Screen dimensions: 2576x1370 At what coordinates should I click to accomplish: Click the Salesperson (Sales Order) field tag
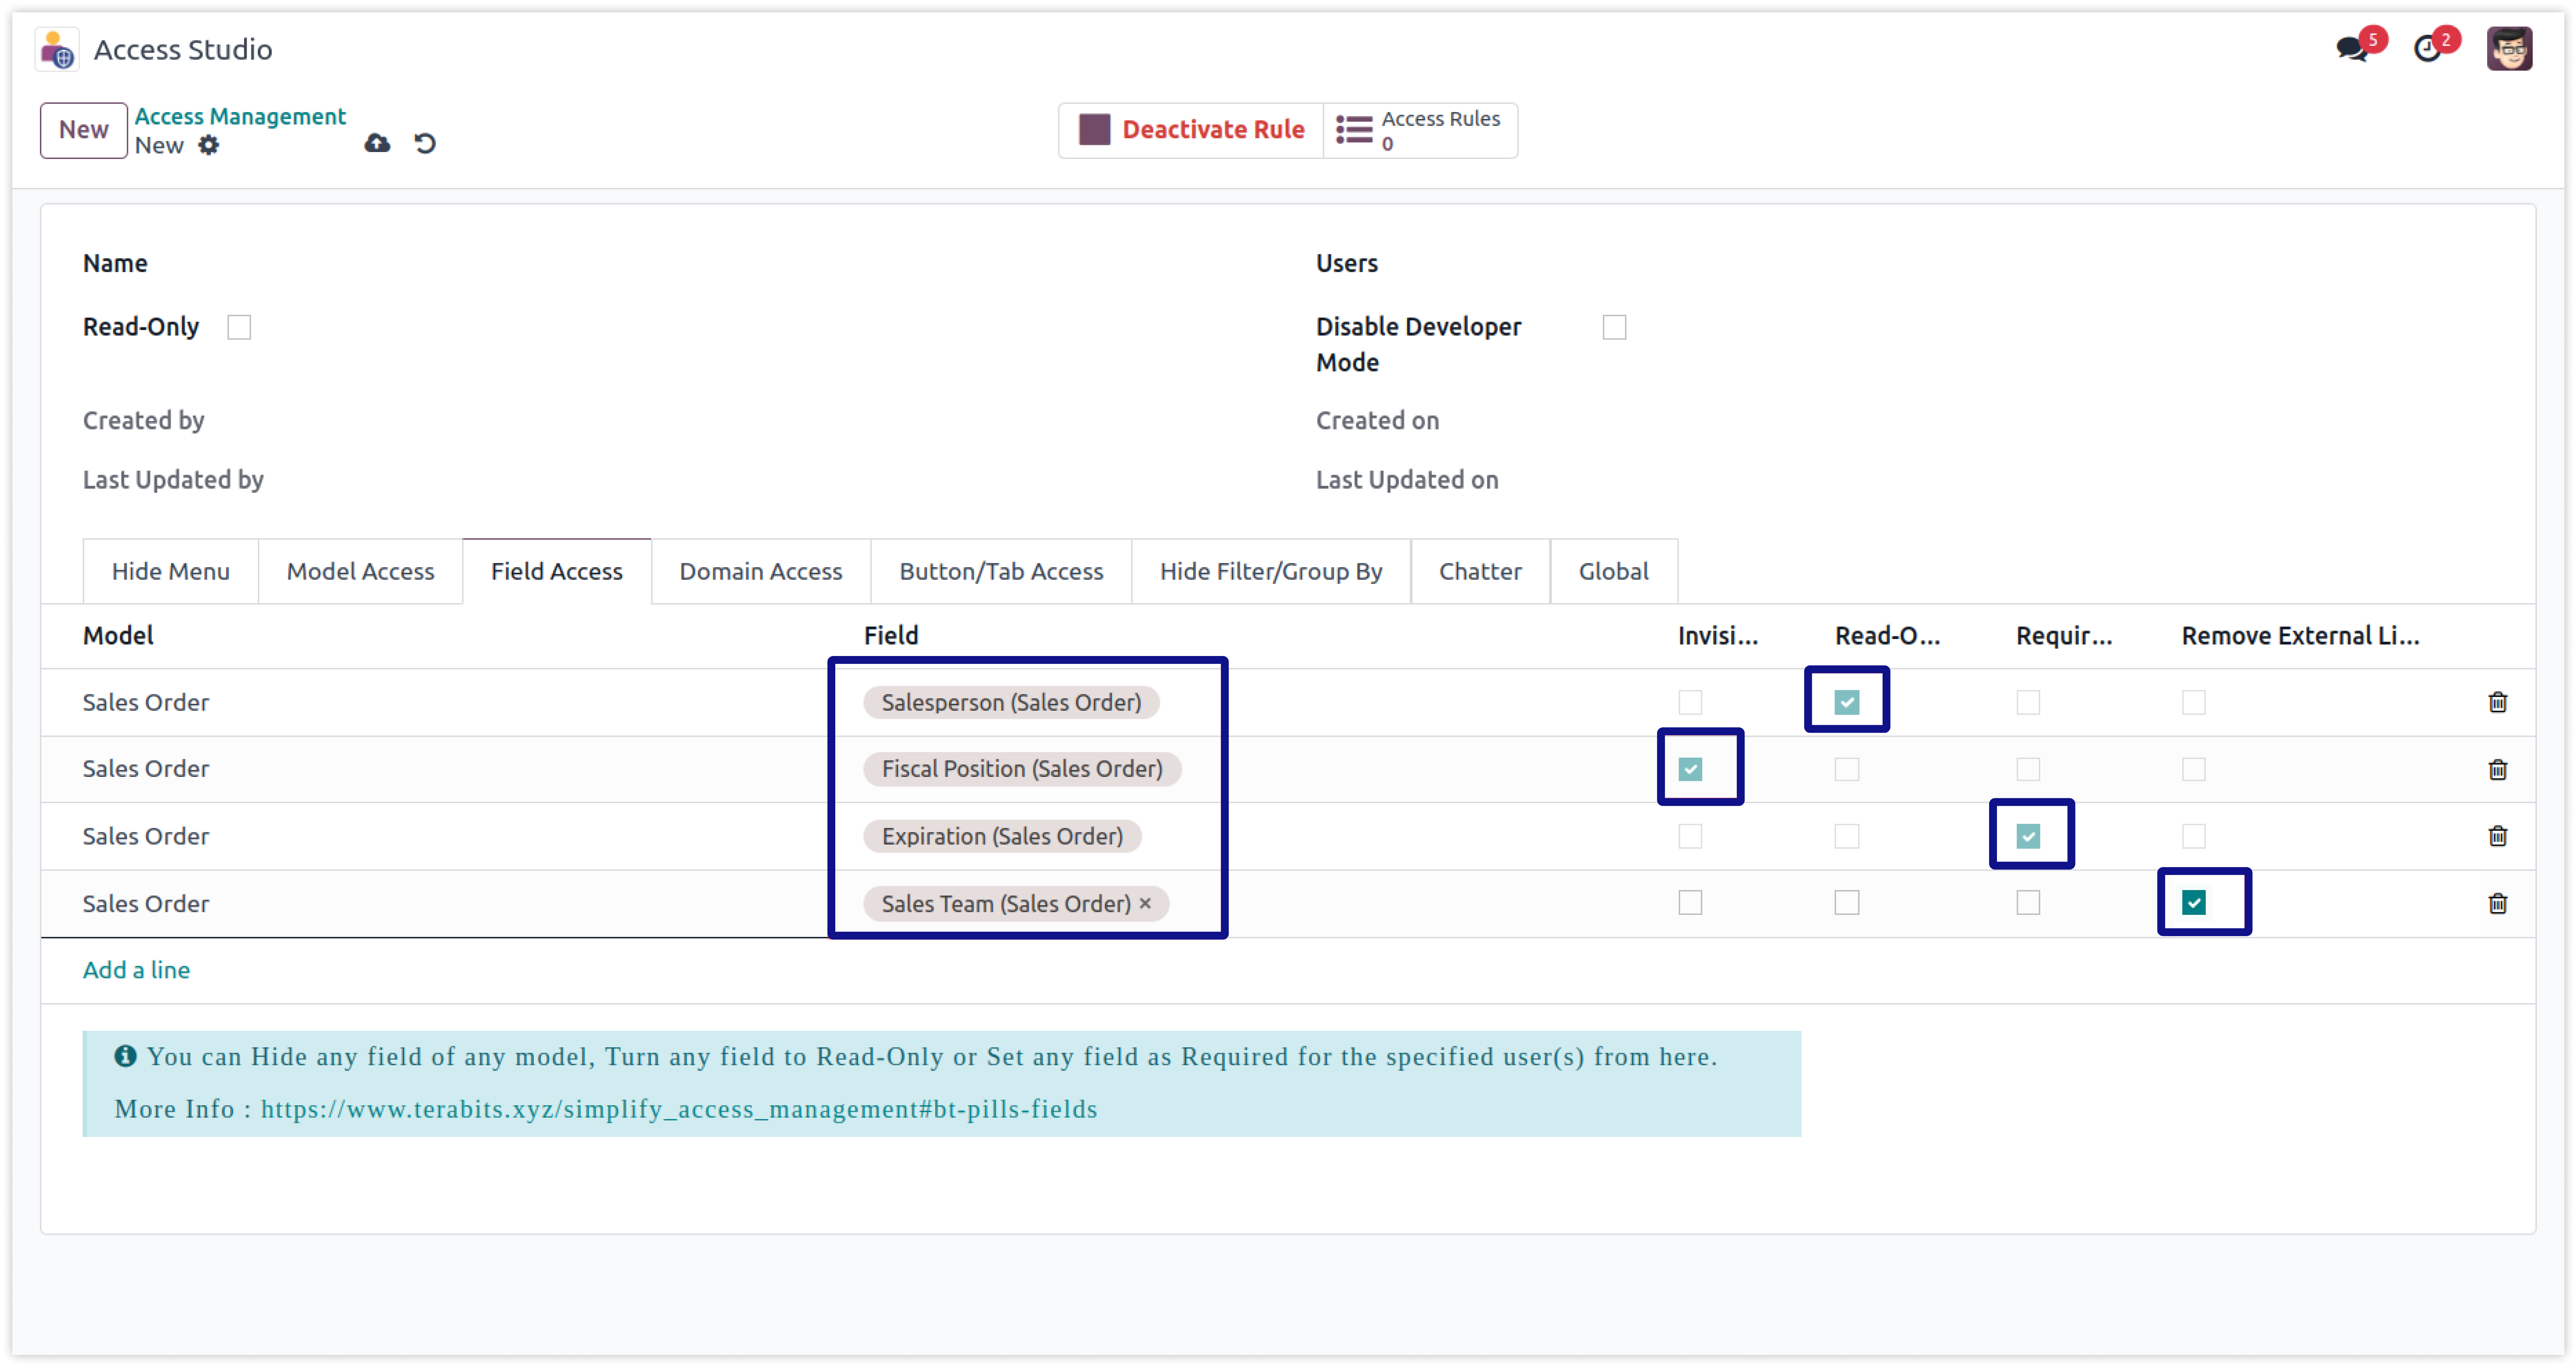click(1011, 702)
